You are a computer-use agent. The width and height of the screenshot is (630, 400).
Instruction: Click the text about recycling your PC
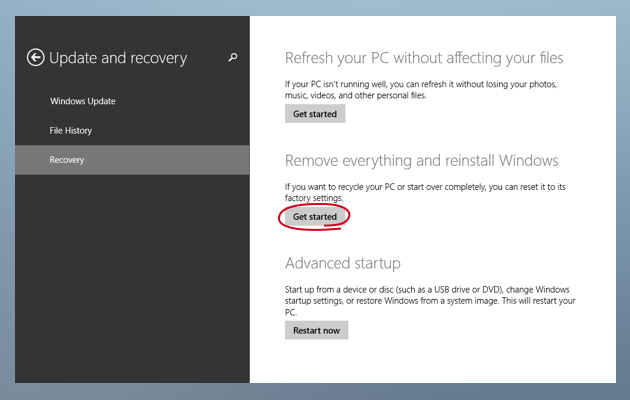click(x=425, y=192)
